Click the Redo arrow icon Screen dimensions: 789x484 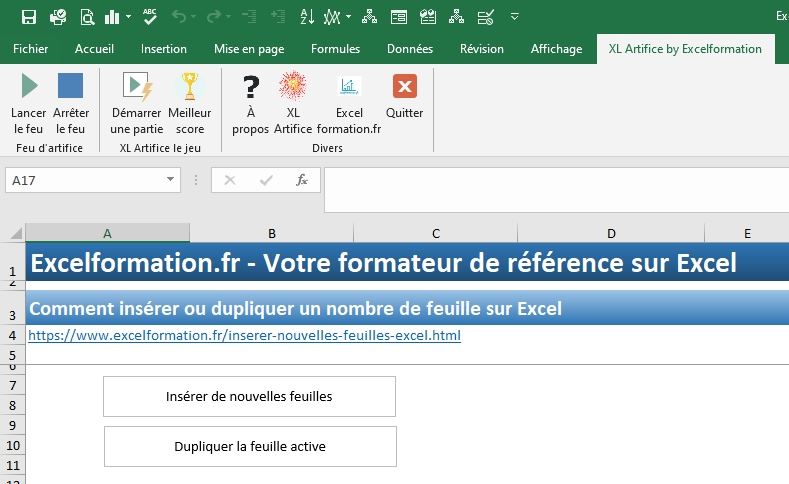pyautogui.click(x=213, y=17)
